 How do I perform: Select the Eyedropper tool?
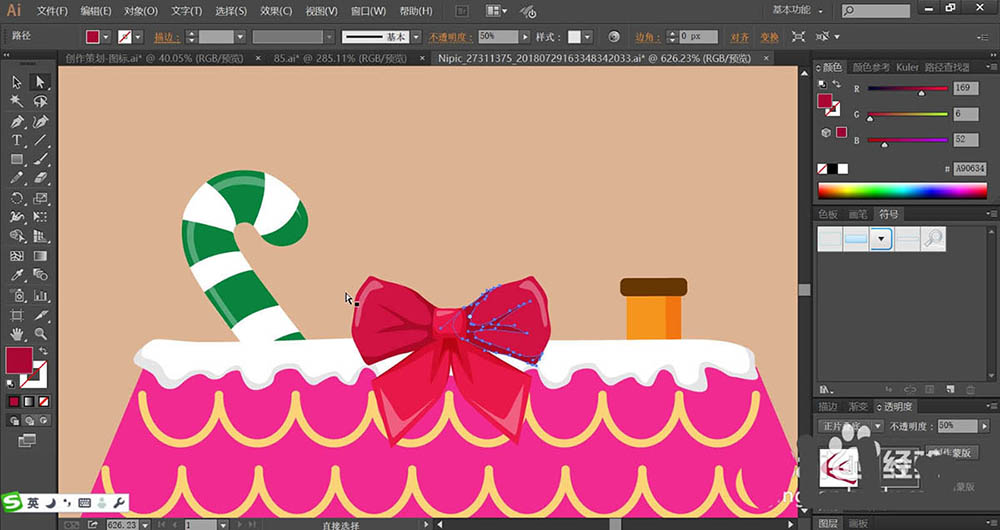tap(17, 276)
